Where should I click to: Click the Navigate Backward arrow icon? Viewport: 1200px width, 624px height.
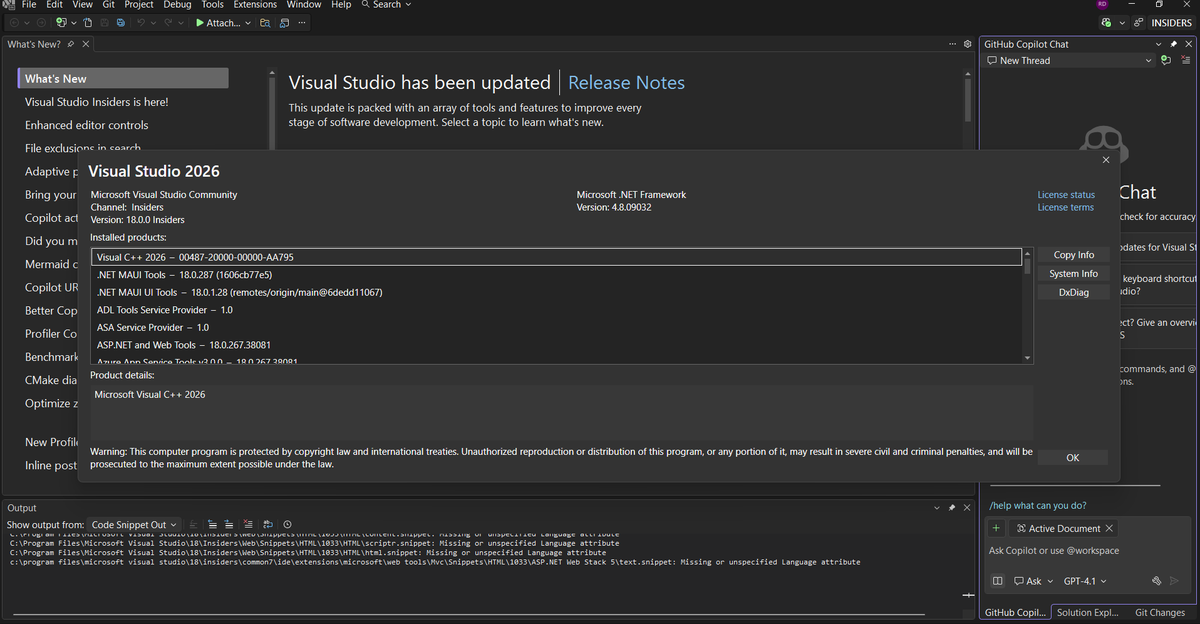14,23
